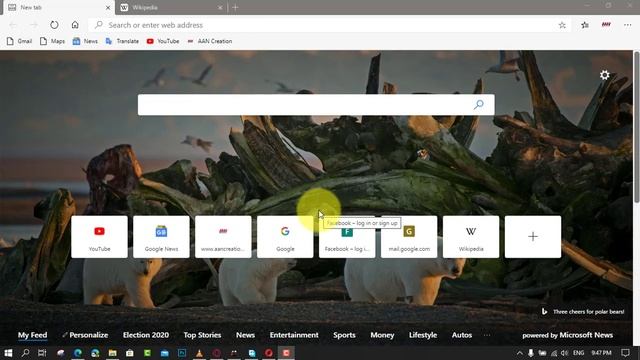The image size is (640, 360).
Task: Open the network icon in system tray
Action: coord(554,353)
